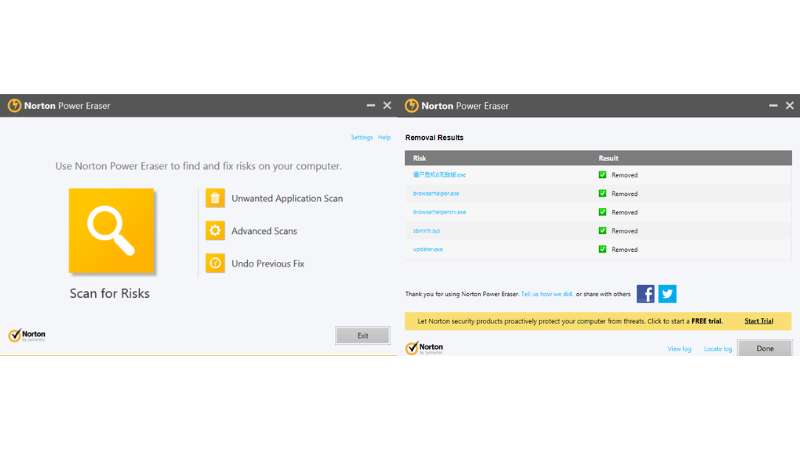Close the left Norton Power Eraser window
Screen dimensions: 800x450
(387, 105)
